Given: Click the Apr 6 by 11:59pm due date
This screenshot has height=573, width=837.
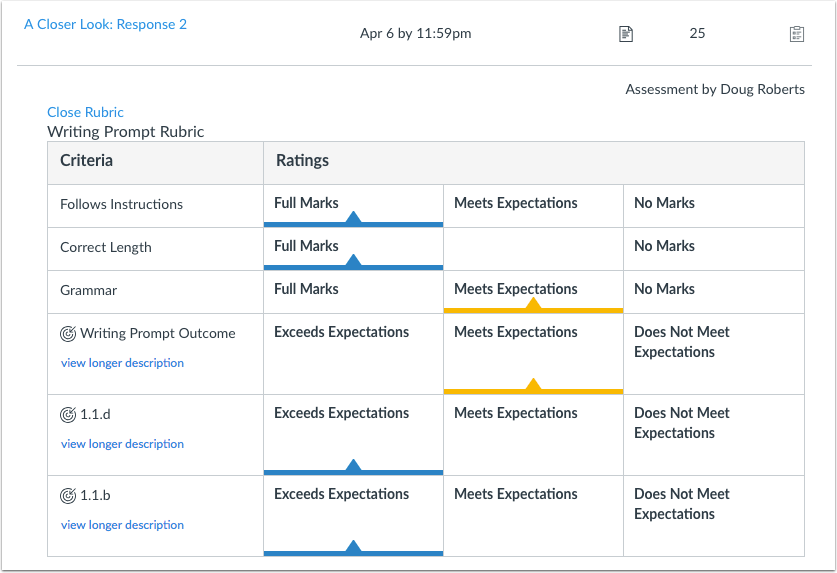Looking at the screenshot, I should click(415, 34).
